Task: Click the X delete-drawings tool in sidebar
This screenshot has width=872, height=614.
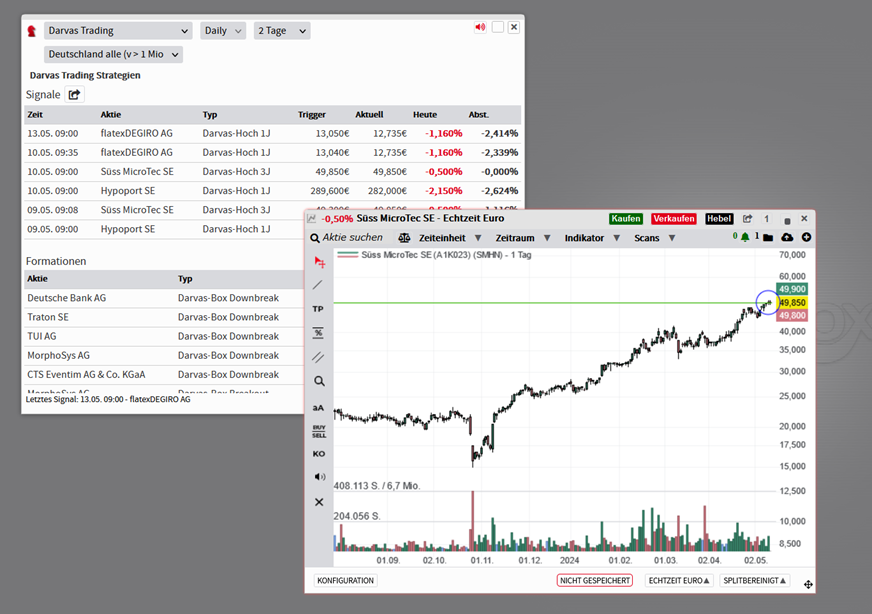Action: point(319,502)
